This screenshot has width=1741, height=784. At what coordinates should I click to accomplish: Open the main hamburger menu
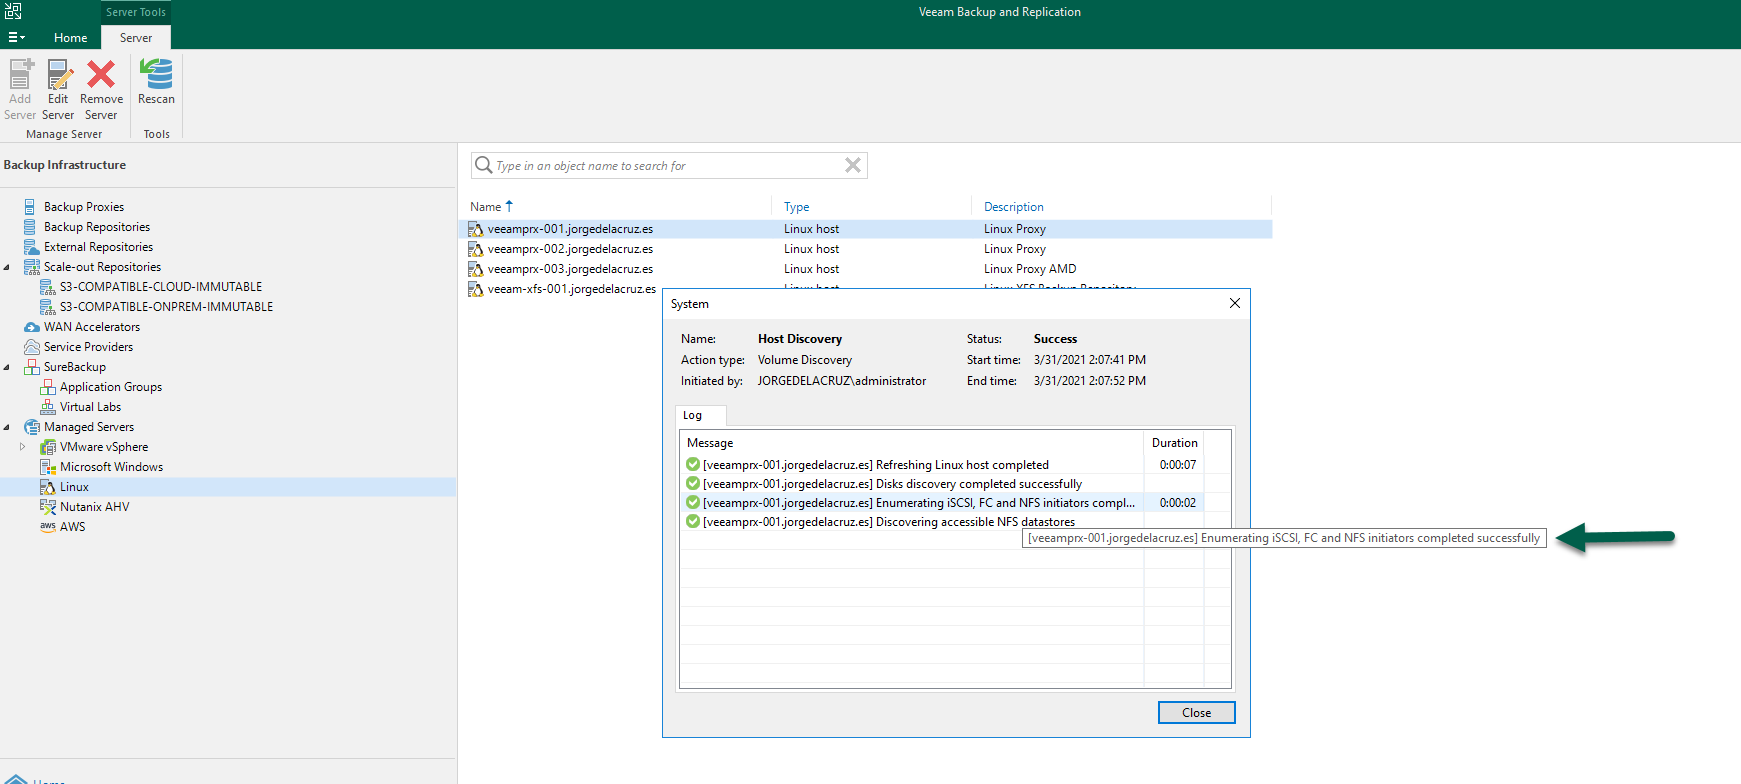16,37
